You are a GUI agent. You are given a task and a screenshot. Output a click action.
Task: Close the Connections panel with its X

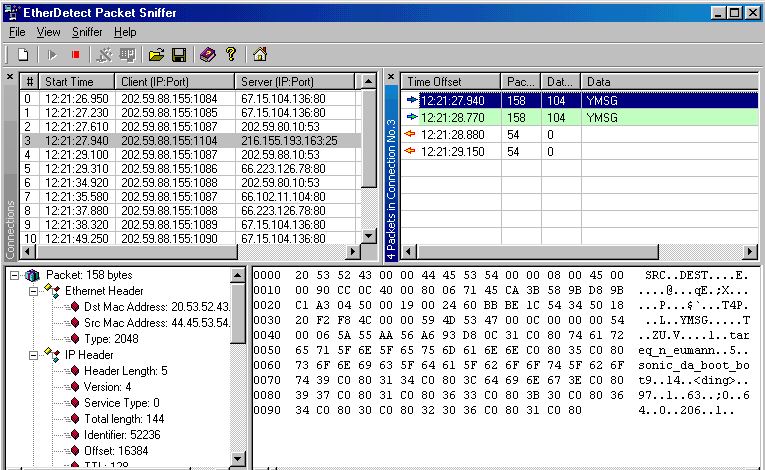[x=10, y=77]
